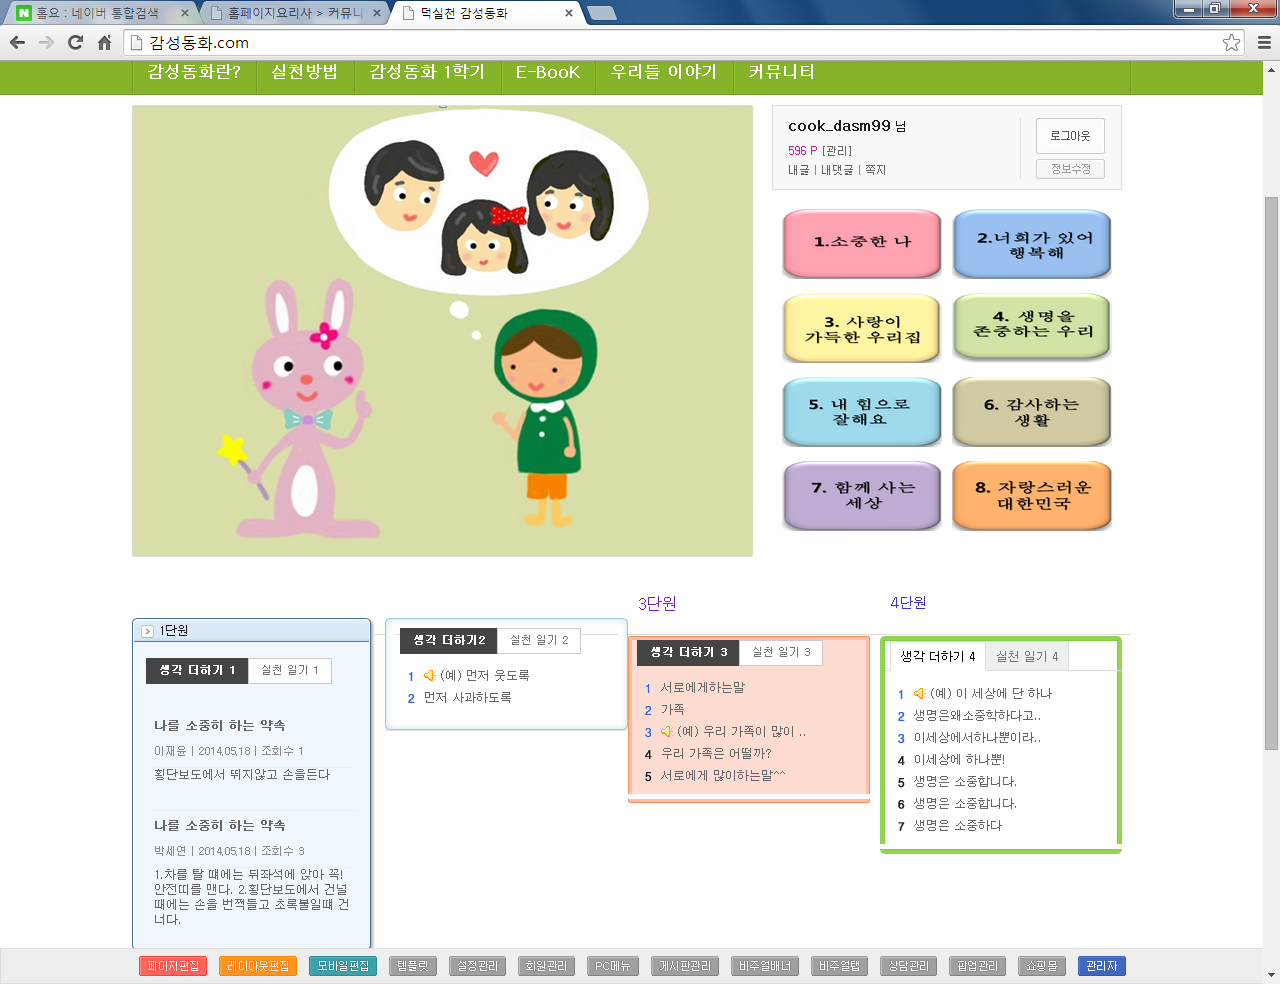The image size is (1280, 984).
Task: Click the page's vertical scrollbar
Action: 1271,470
